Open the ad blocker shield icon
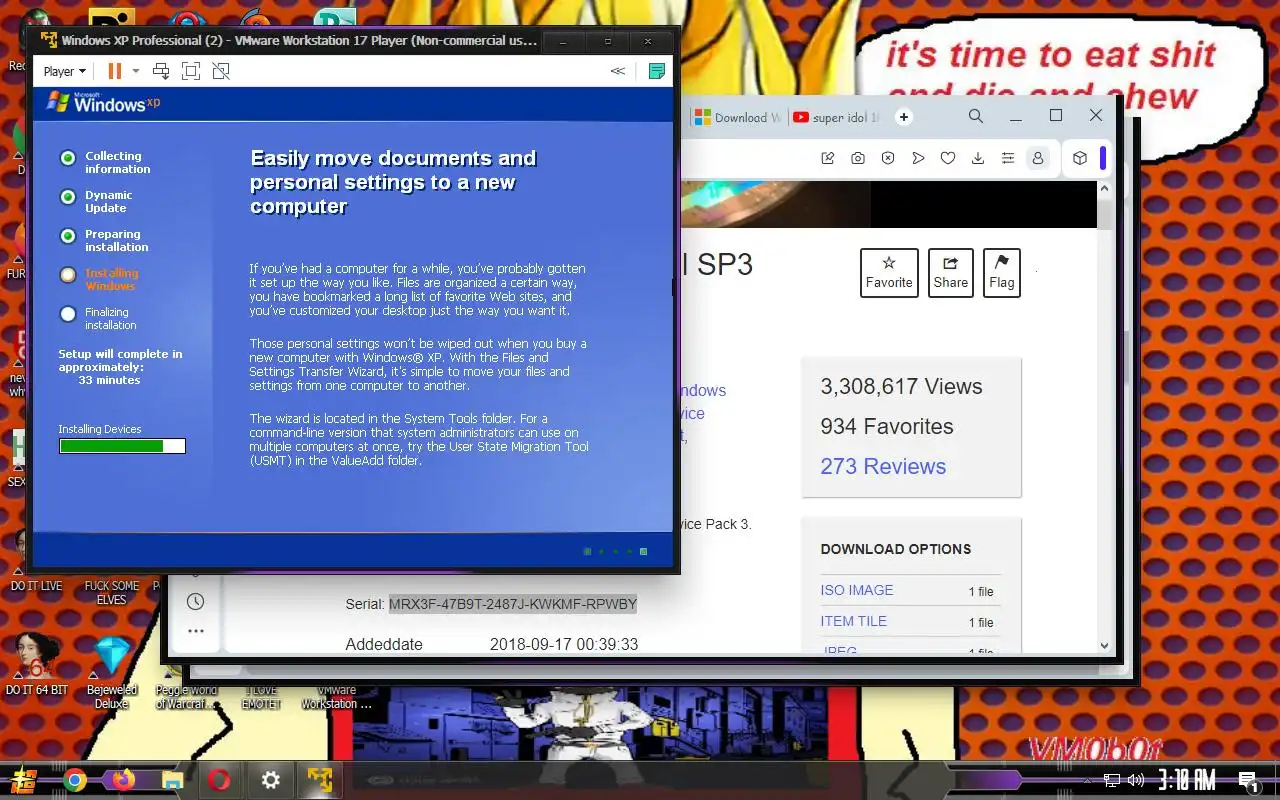Image resolution: width=1280 pixels, height=800 pixels. pos(888,158)
